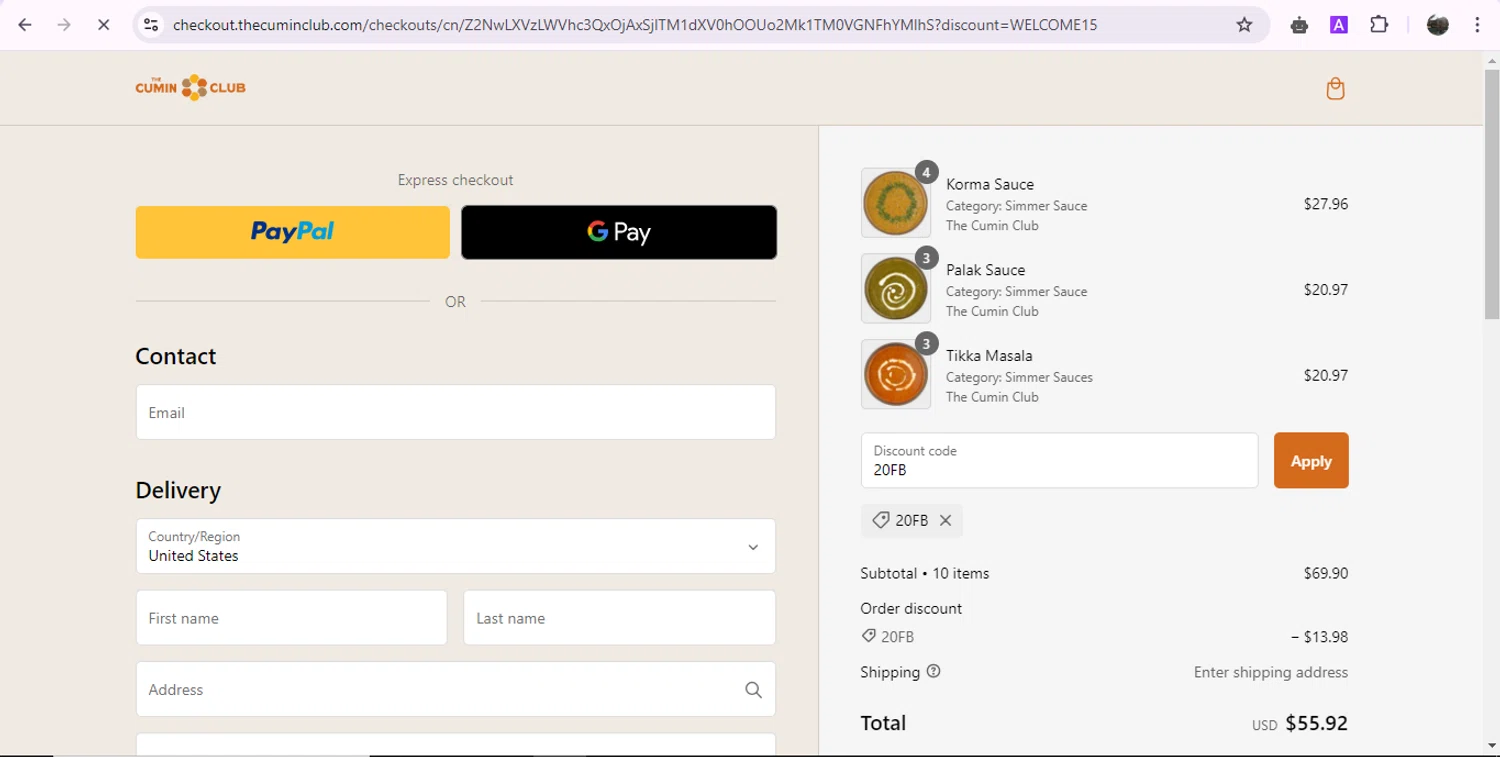Pay with PayPal express checkout

(x=292, y=232)
